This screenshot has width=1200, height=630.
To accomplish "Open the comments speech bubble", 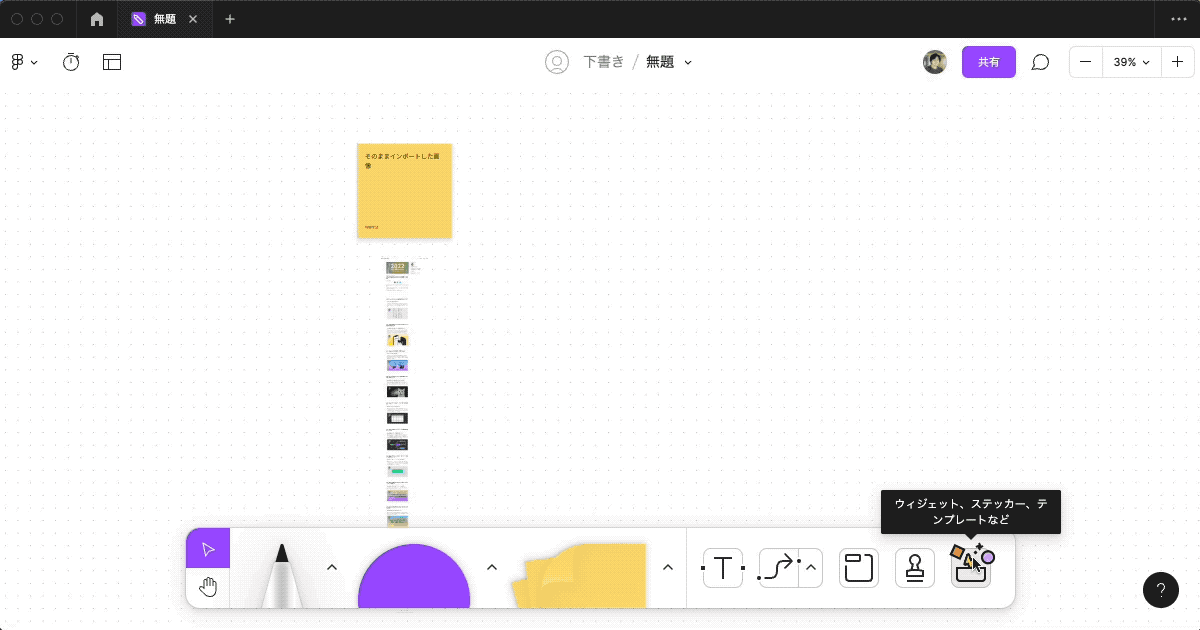I will pyautogui.click(x=1040, y=62).
